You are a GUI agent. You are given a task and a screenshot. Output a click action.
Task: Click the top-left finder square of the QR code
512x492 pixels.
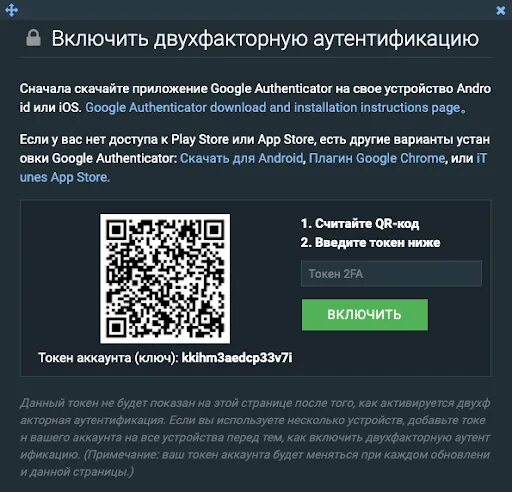point(116,230)
